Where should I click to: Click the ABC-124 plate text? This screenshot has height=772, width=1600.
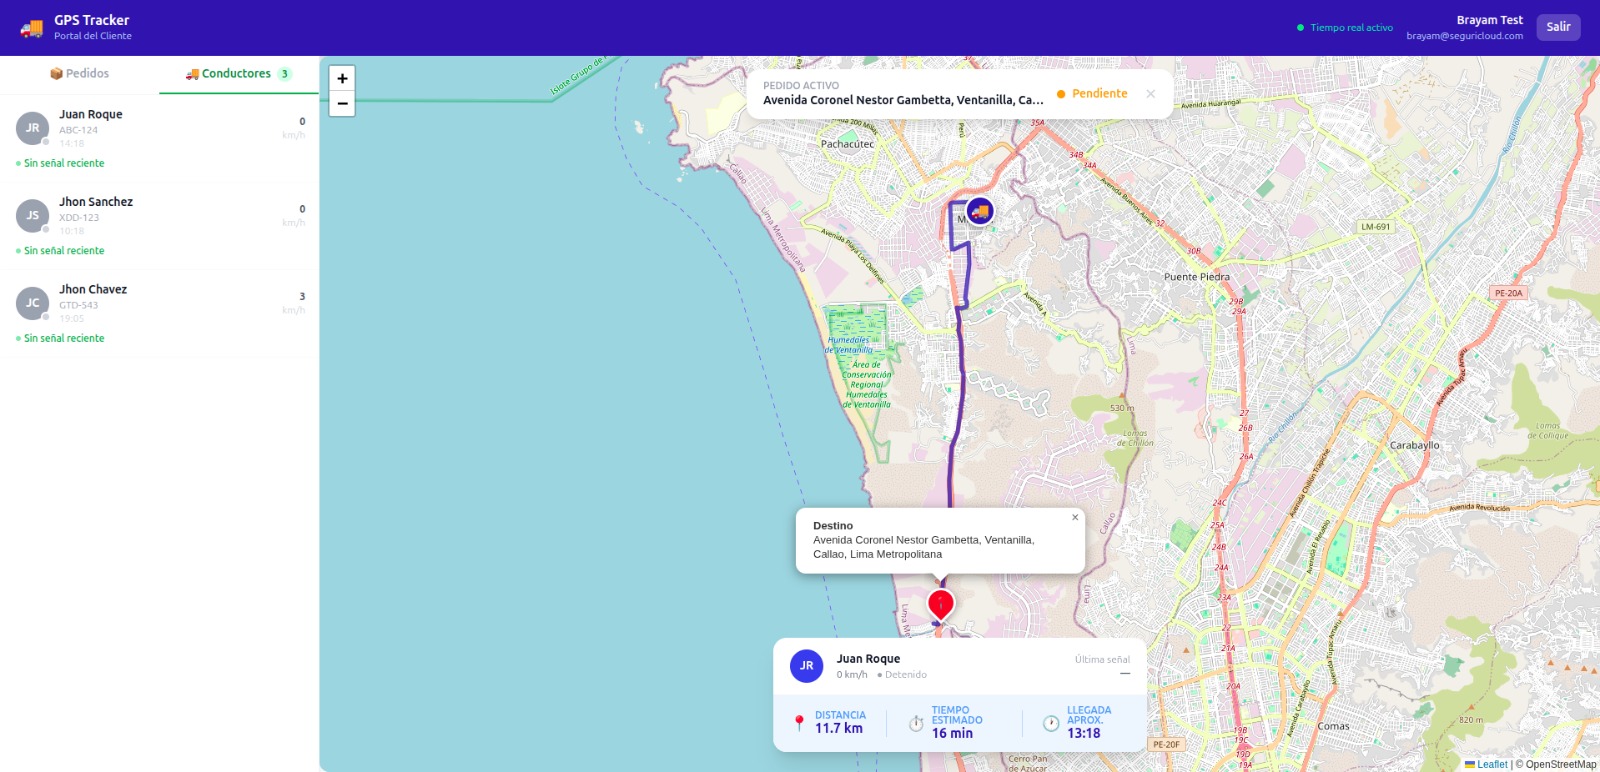coord(78,130)
